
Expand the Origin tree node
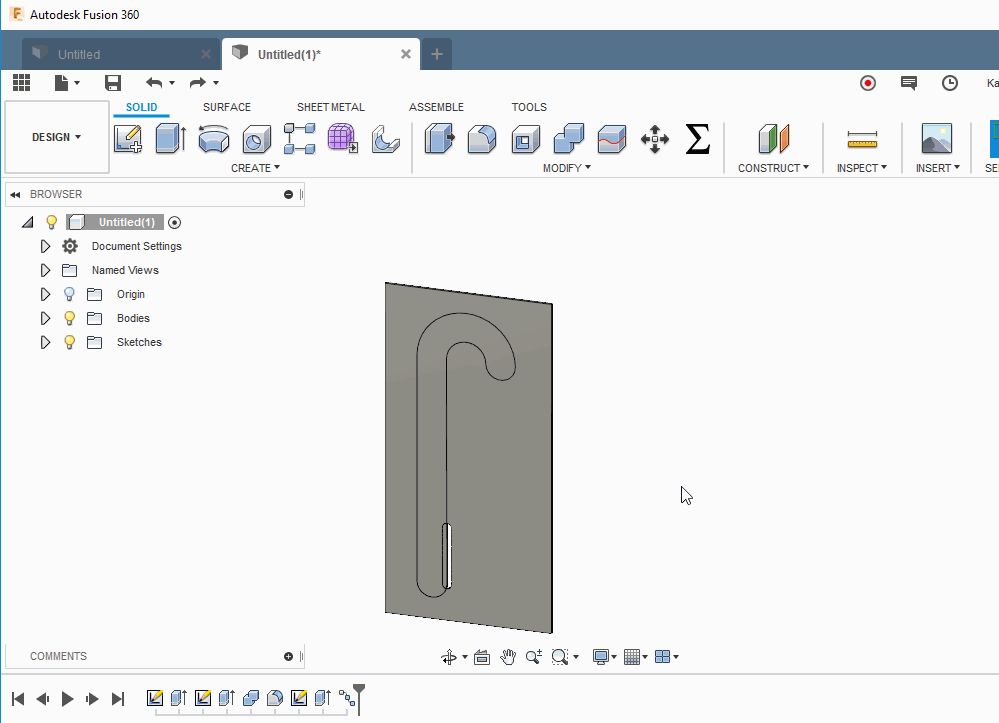tap(45, 294)
